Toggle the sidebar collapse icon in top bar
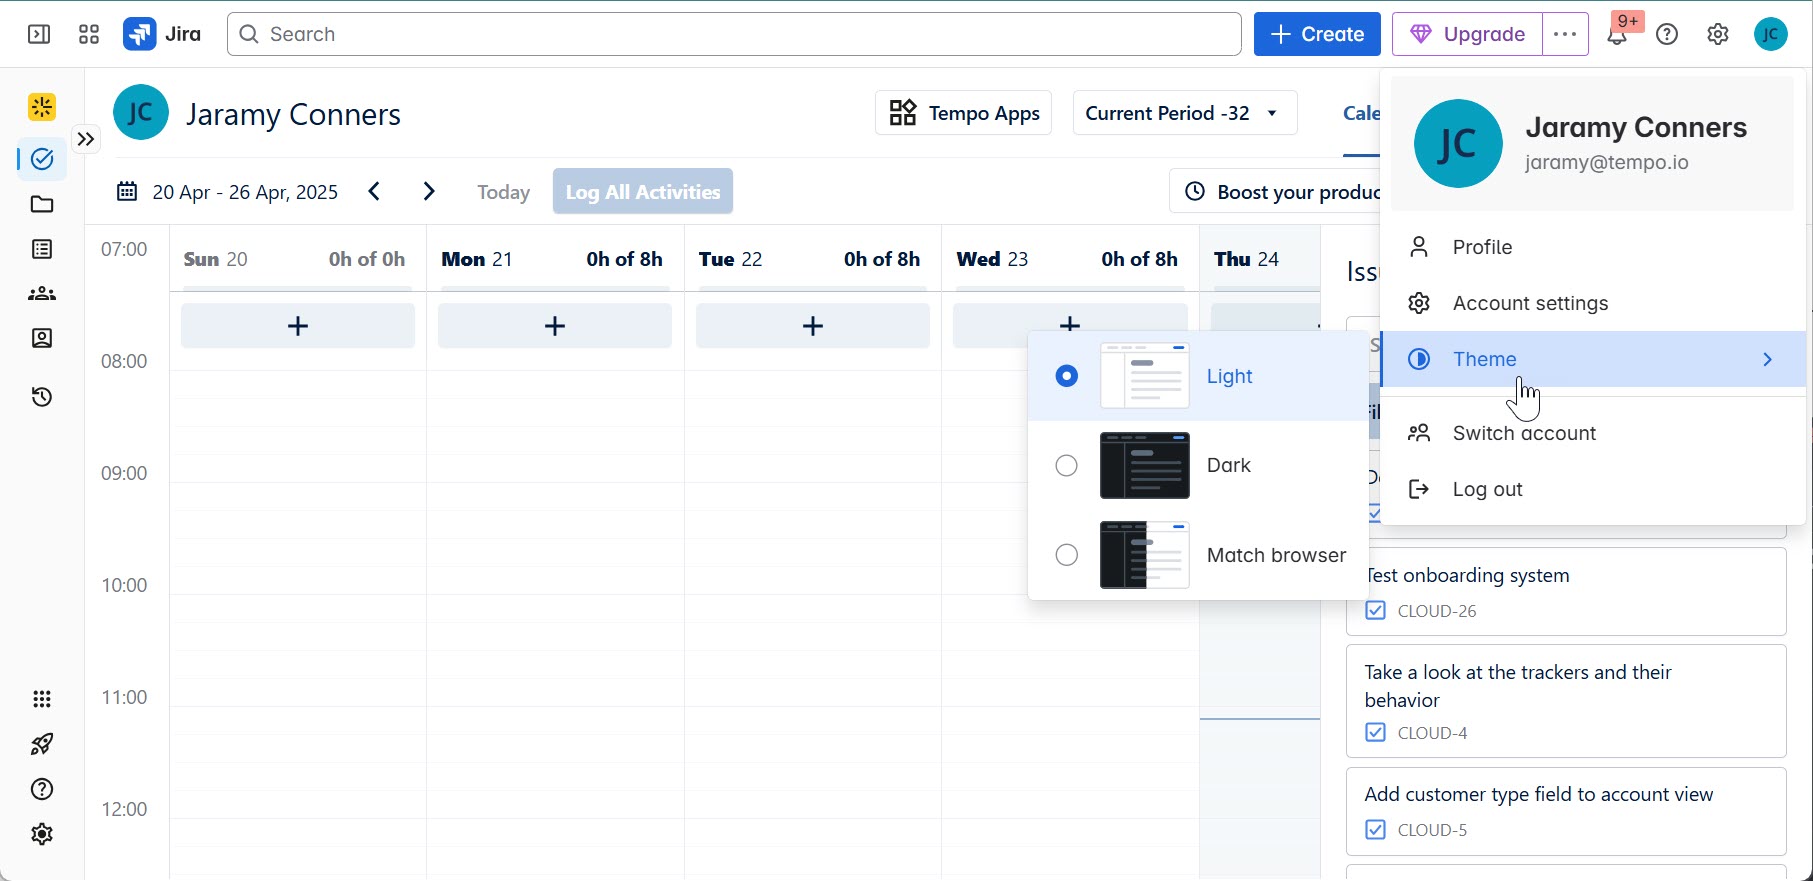The image size is (1813, 881). coord(39,35)
